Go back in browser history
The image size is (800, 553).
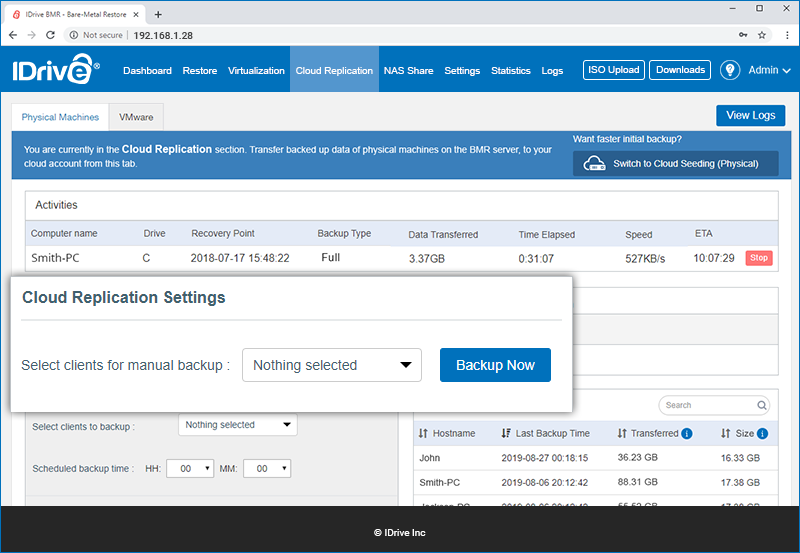click(13, 35)
